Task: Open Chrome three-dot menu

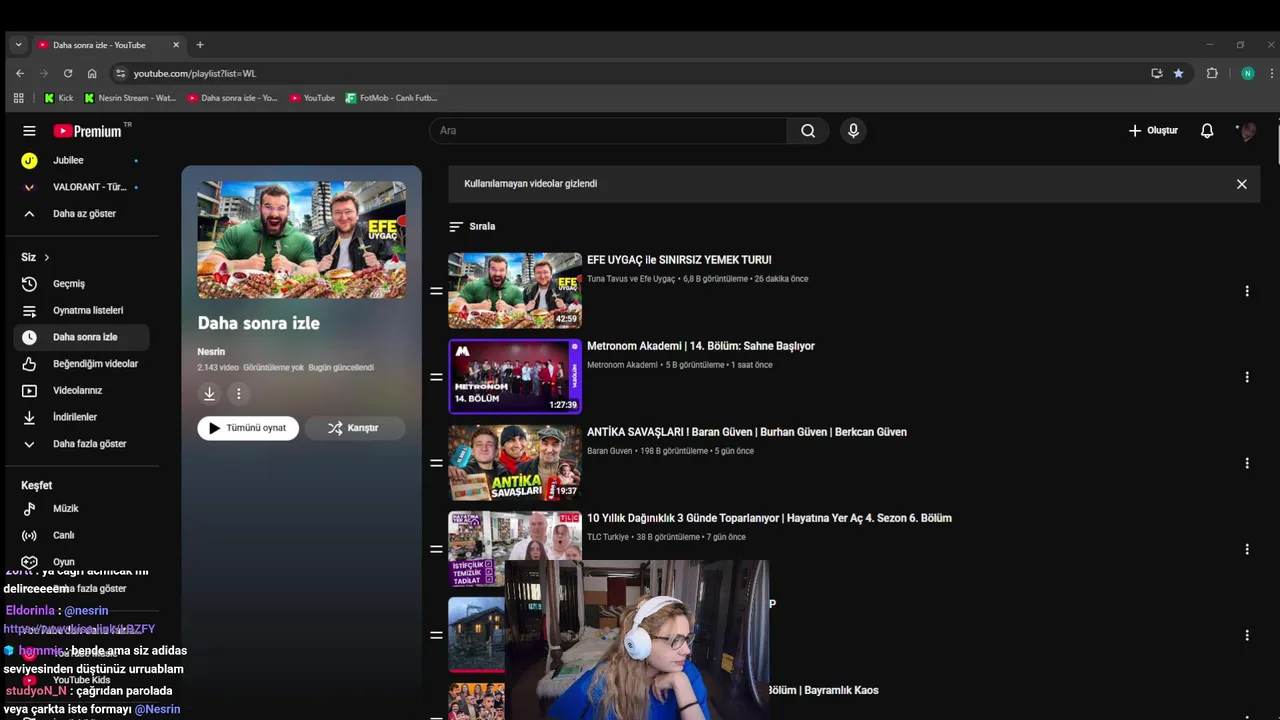Action: point(1272,73)
